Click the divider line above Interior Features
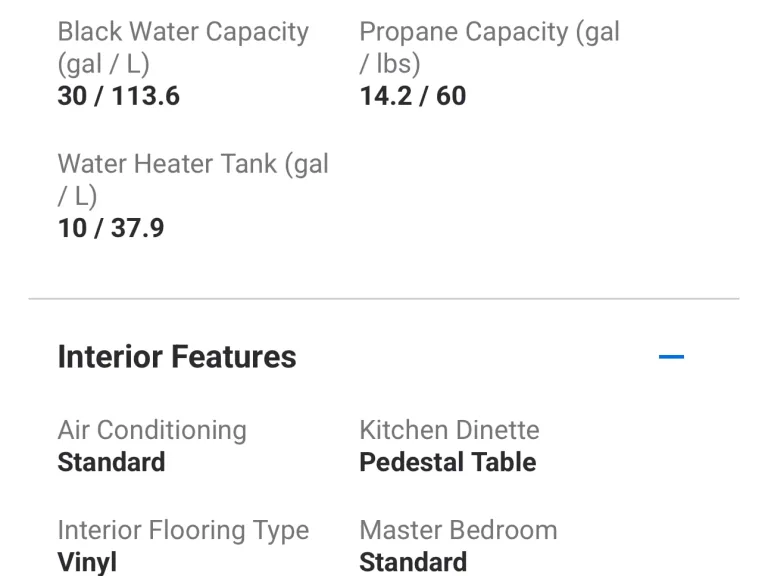This screenshot has width=768, height=576. [384, 299]
